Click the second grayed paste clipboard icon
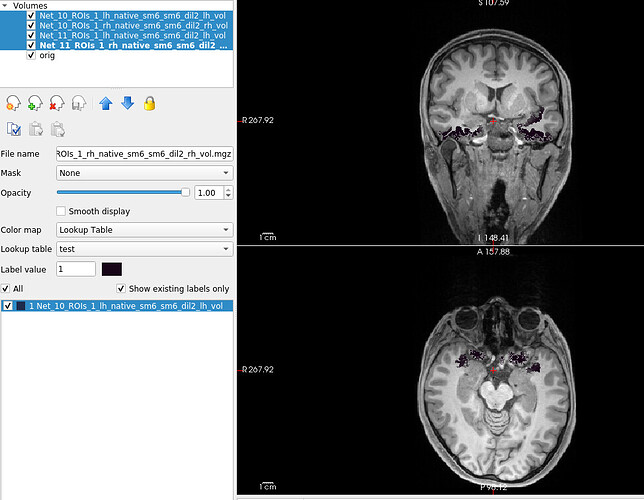Viewport: 644px width, 500px height. (58, 129)
